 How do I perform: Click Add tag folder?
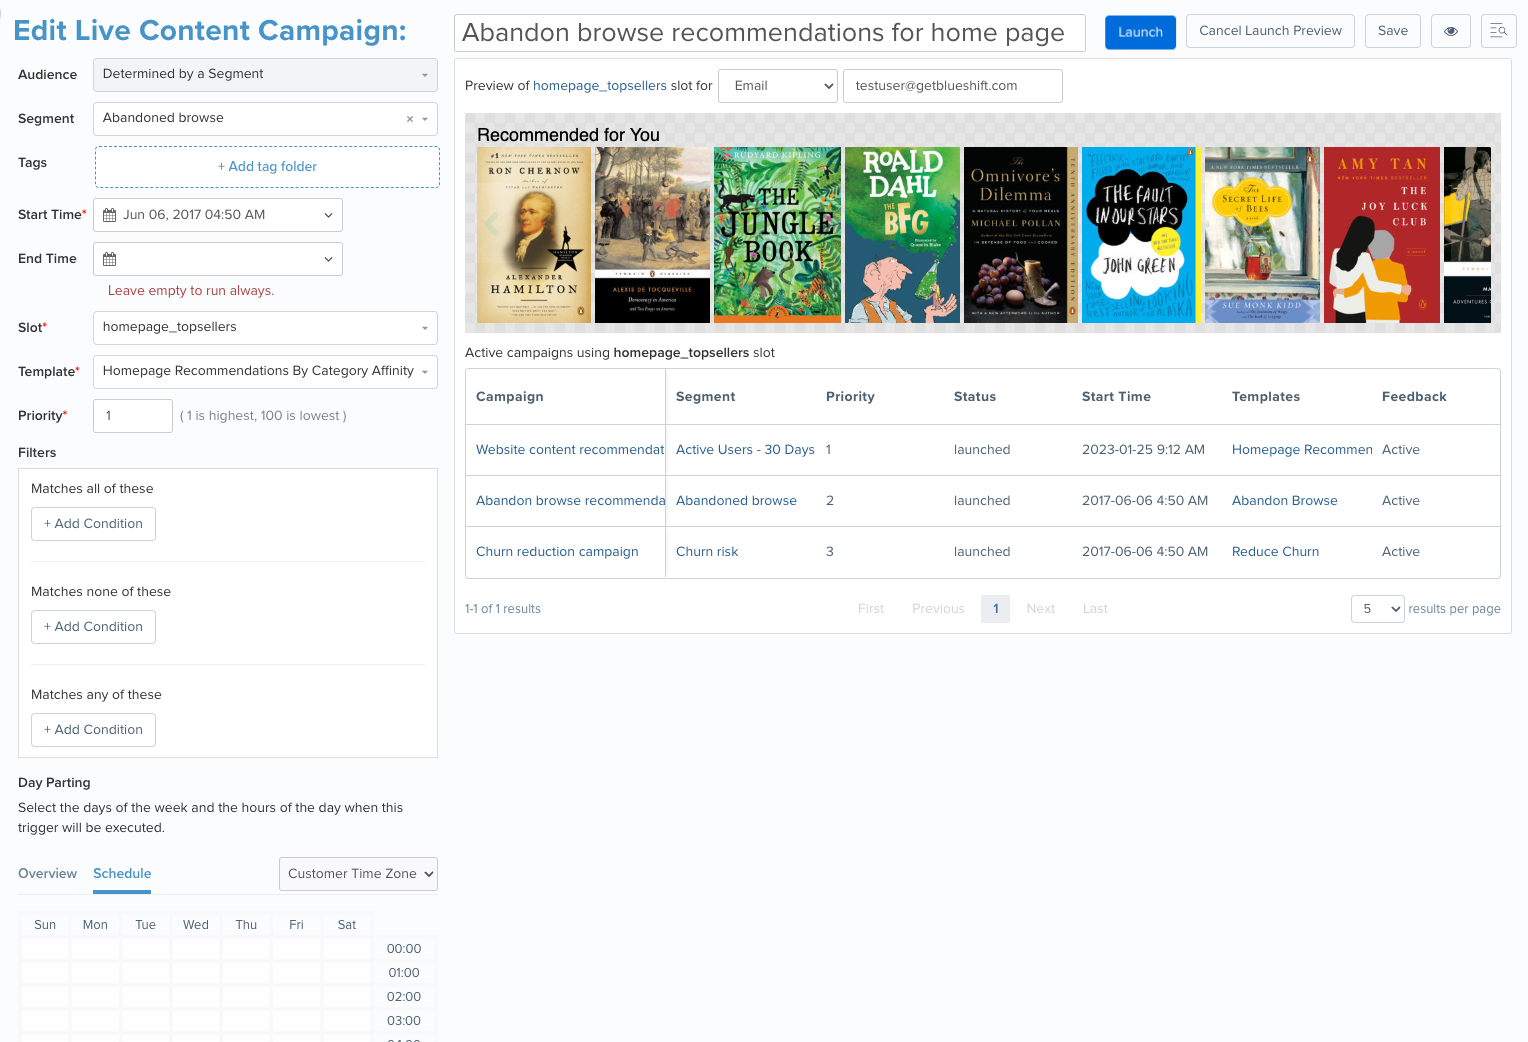267,167
